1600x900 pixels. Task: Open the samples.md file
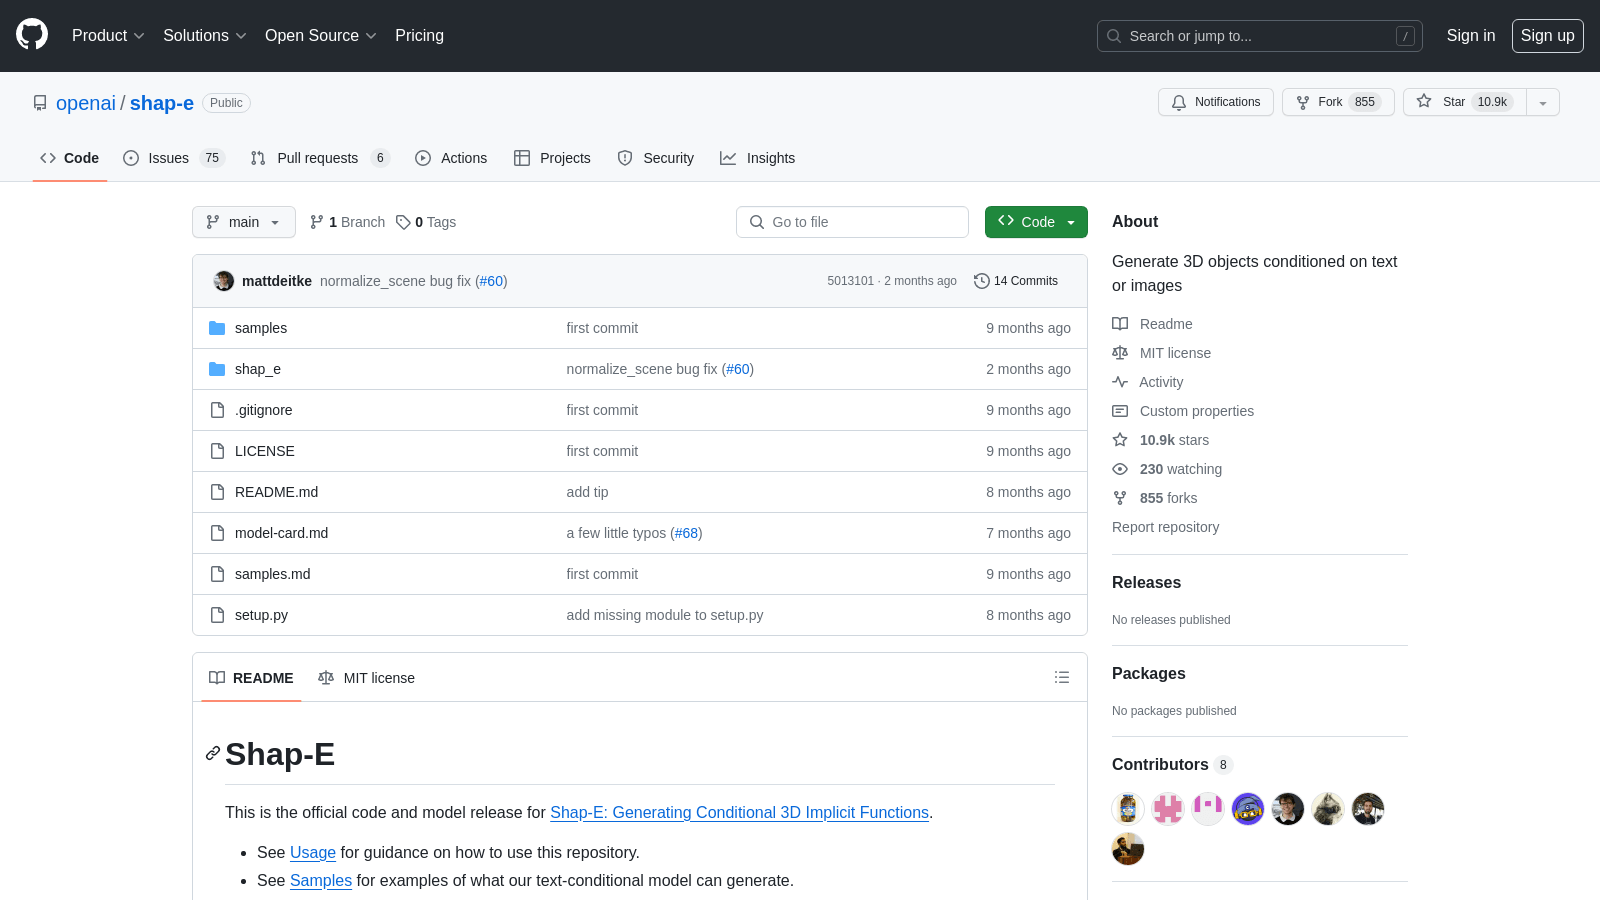point(272,574)
